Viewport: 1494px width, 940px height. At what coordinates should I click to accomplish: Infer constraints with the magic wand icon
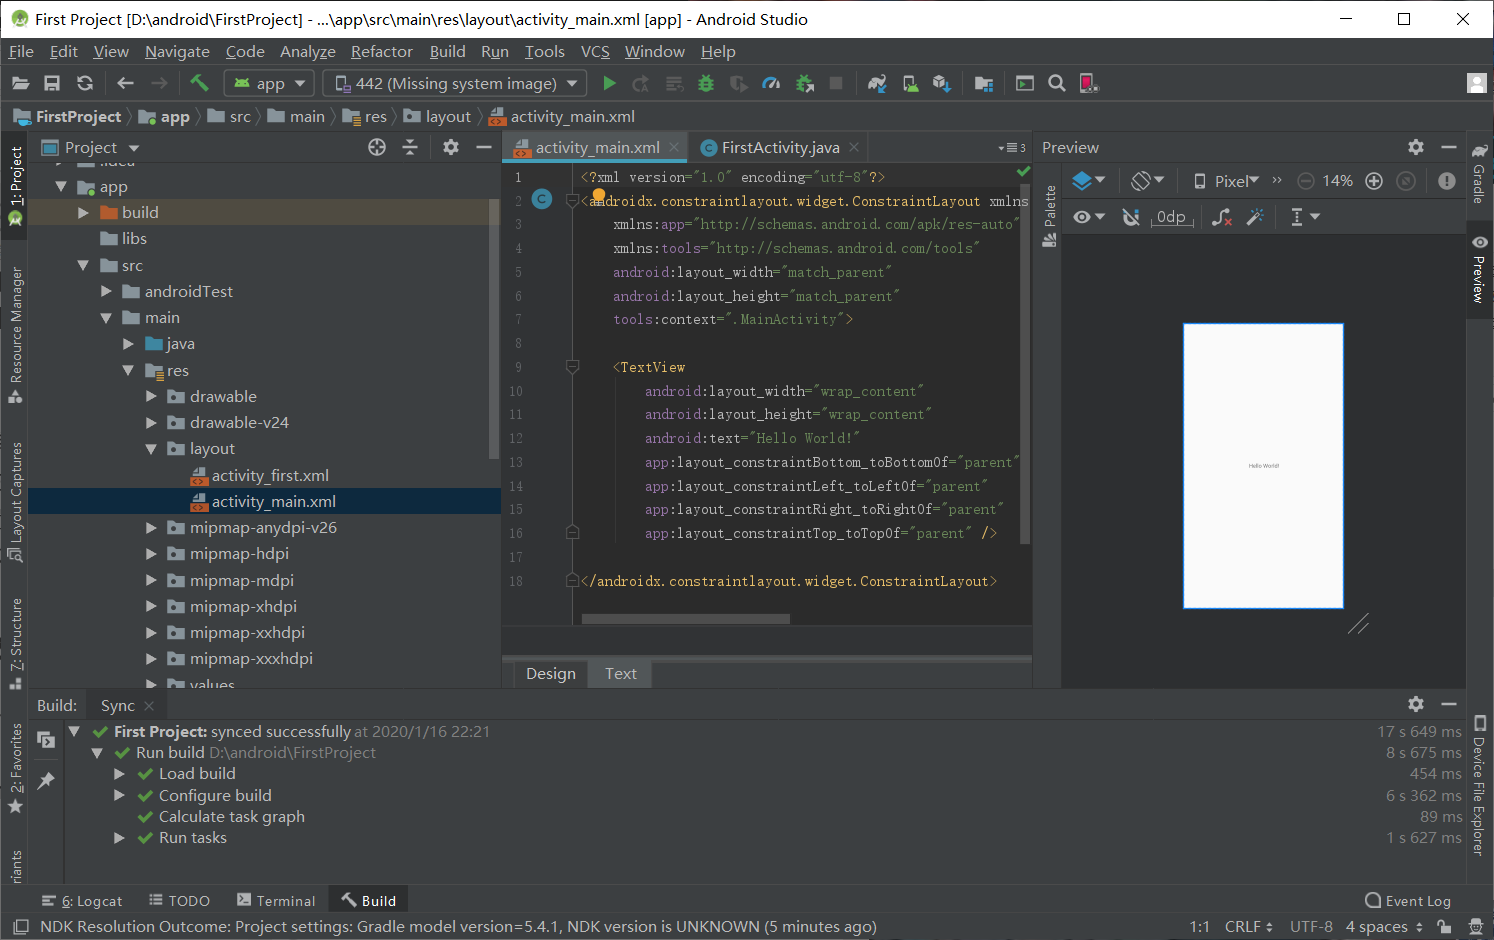(x=1256, y=216)
